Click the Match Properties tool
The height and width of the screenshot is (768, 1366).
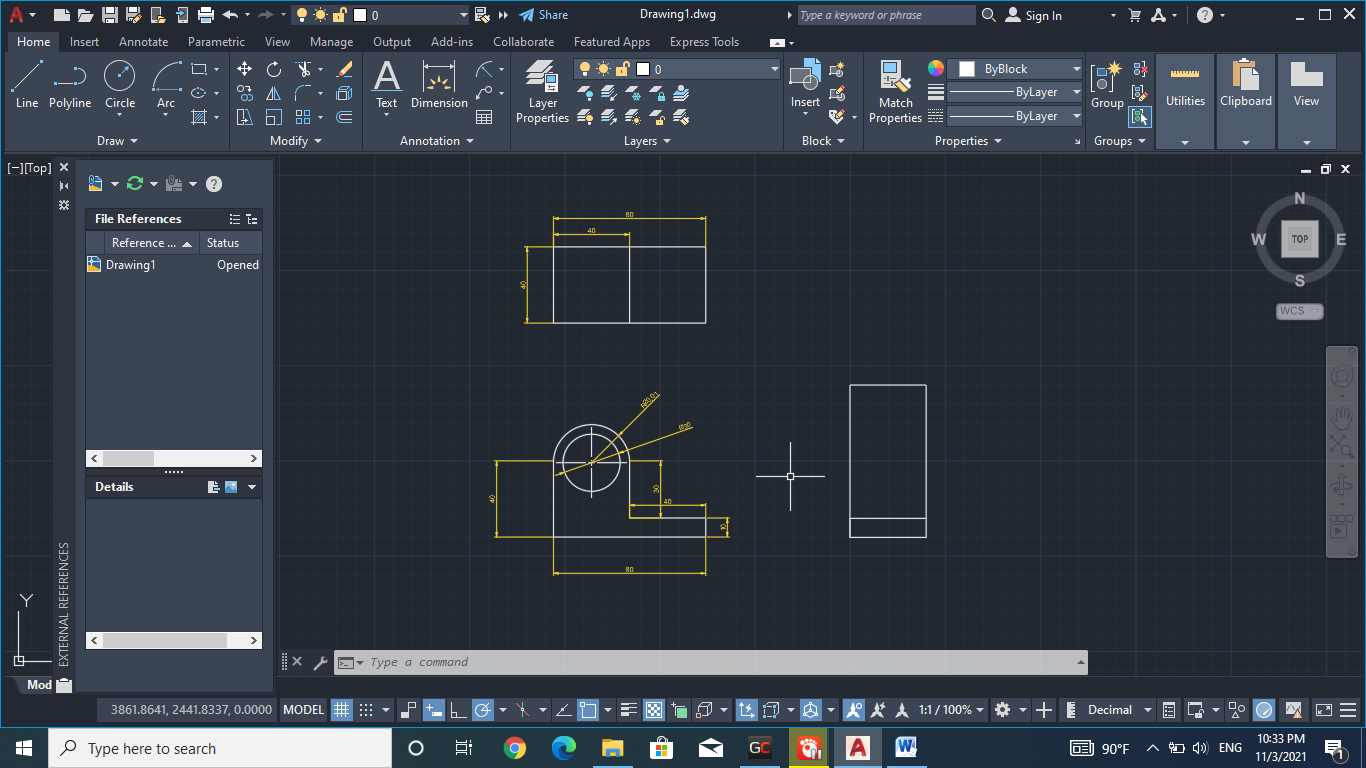pyautogui.click(x=895, y=92)
